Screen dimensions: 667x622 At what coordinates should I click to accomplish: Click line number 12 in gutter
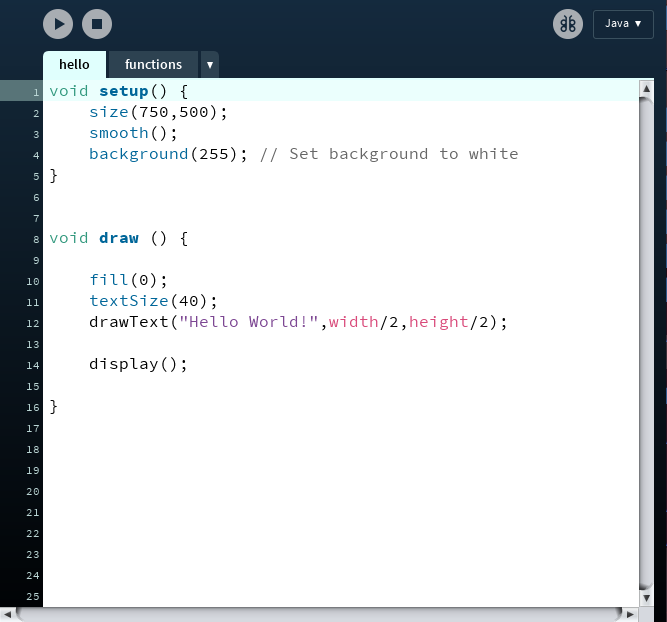tap(33, 323)
